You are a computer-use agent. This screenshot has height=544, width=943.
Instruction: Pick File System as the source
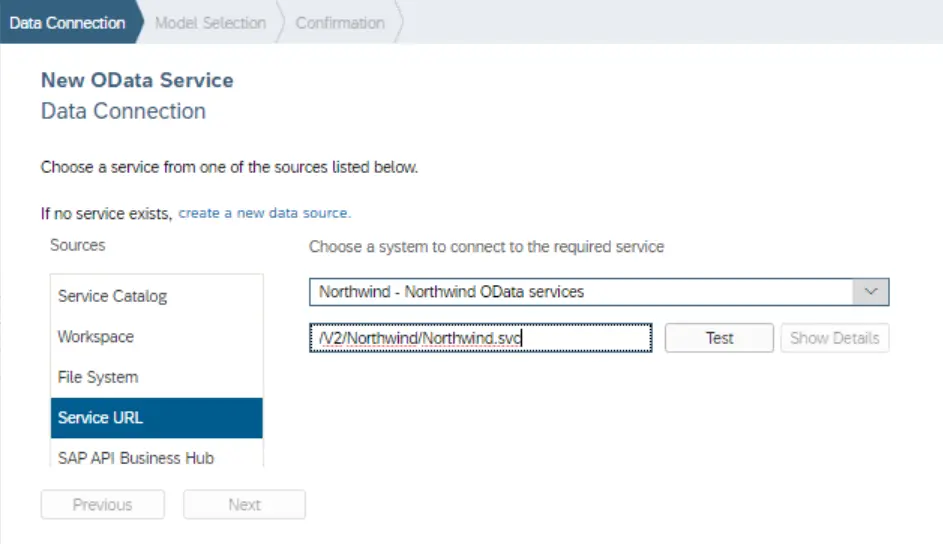pos(98,377)
